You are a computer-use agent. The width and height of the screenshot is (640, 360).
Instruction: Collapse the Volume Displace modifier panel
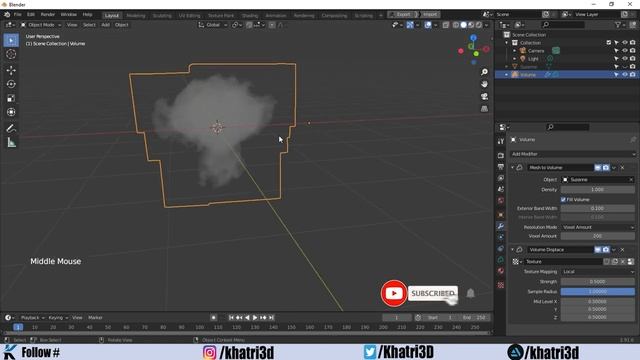click(x=512, y=249)
